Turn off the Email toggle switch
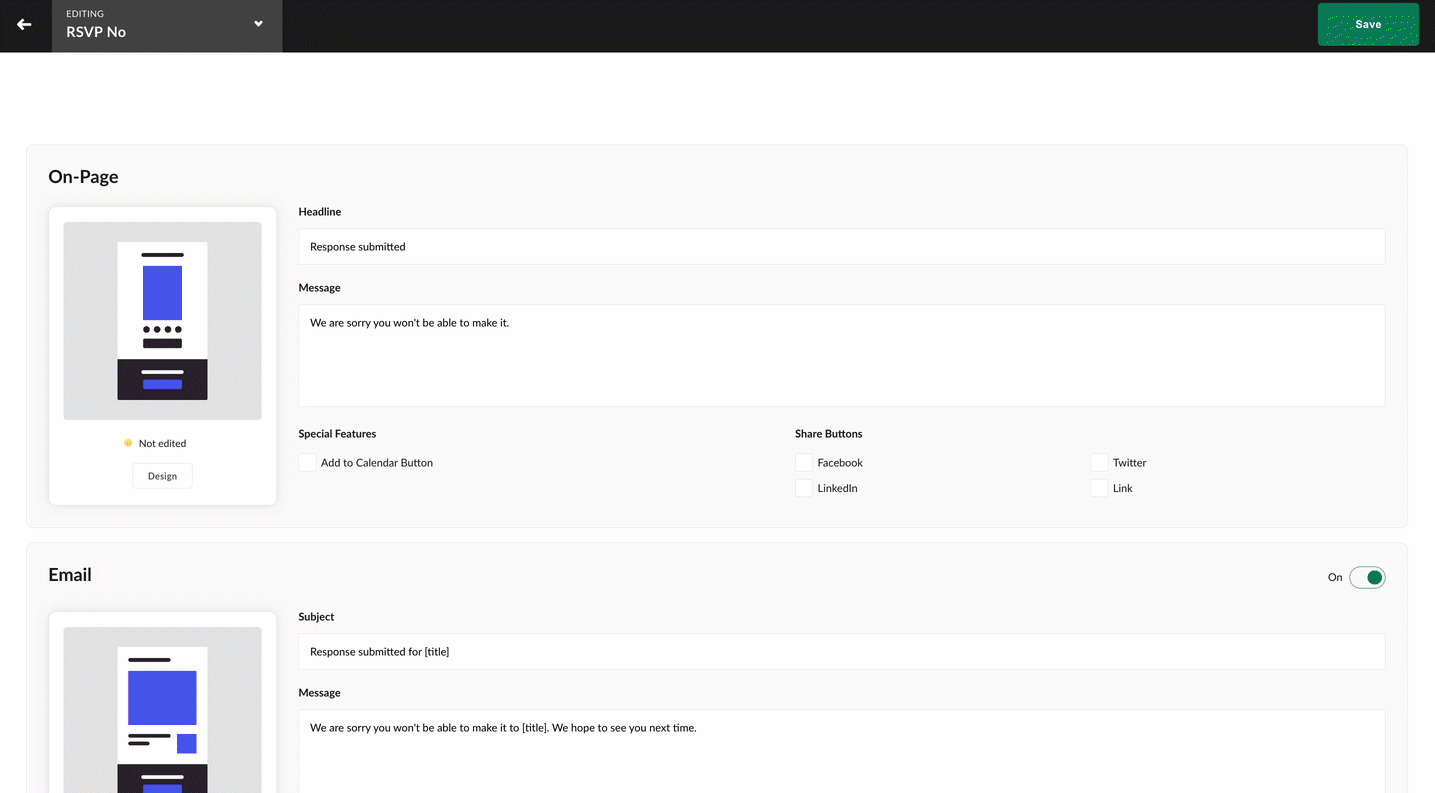The height and width of the screenshot is (793, 1435). (x=1367, y=577)
